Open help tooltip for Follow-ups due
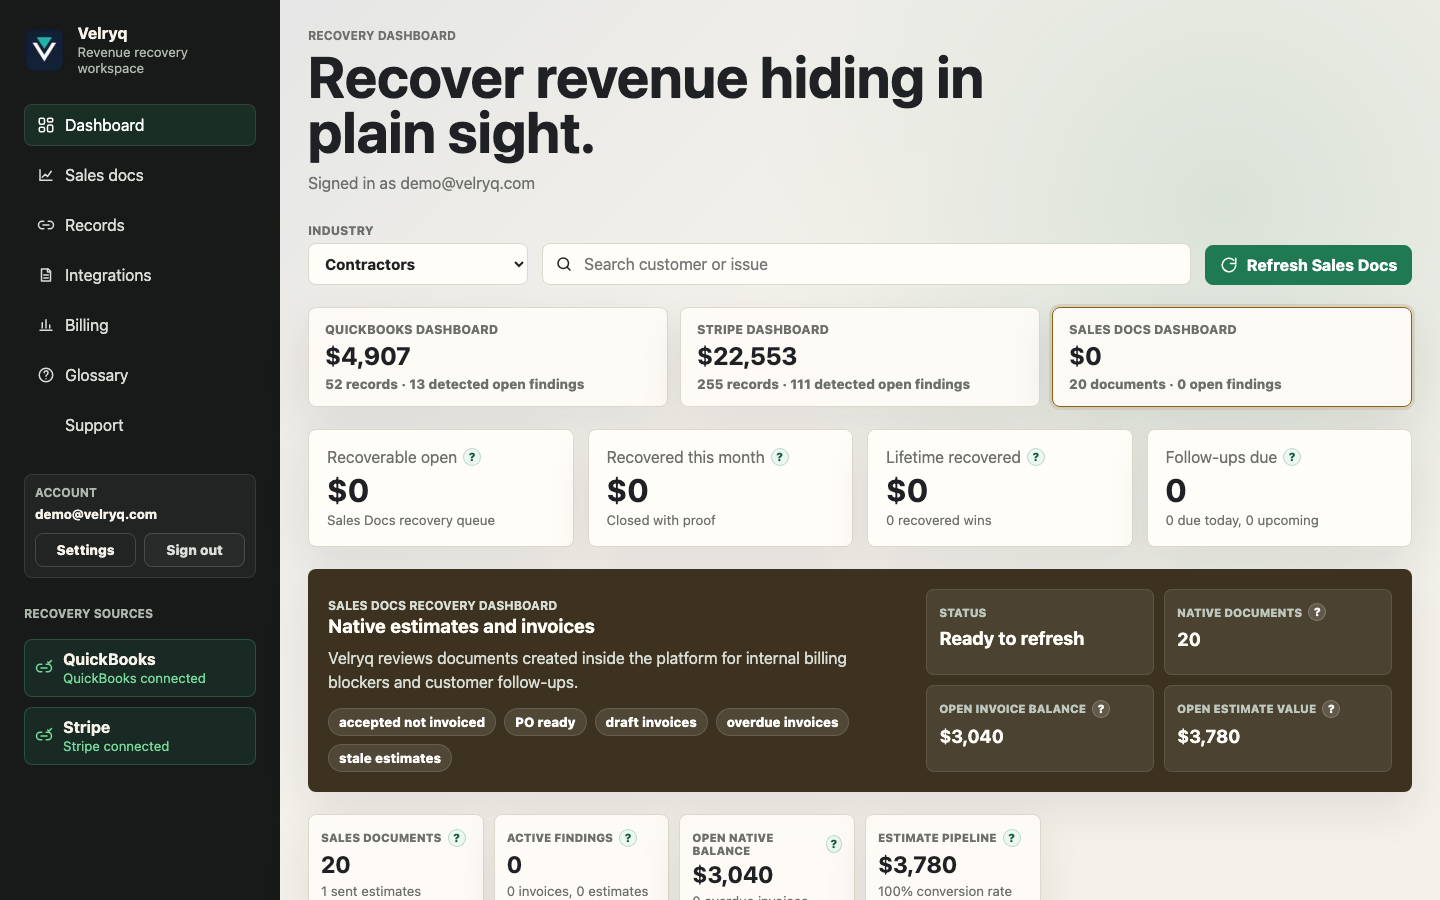Viewport: 1440px width, 900px height. coord(1292,457)
